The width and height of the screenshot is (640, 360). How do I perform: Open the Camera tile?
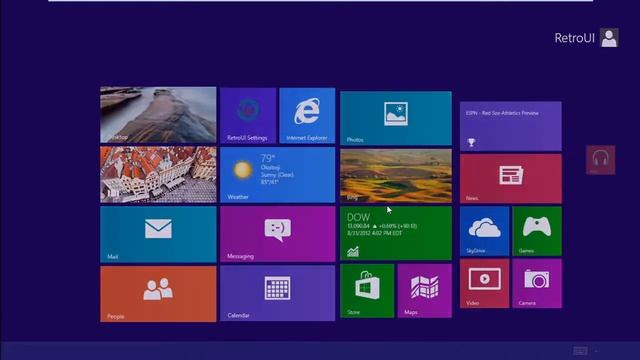pos(537,284)
